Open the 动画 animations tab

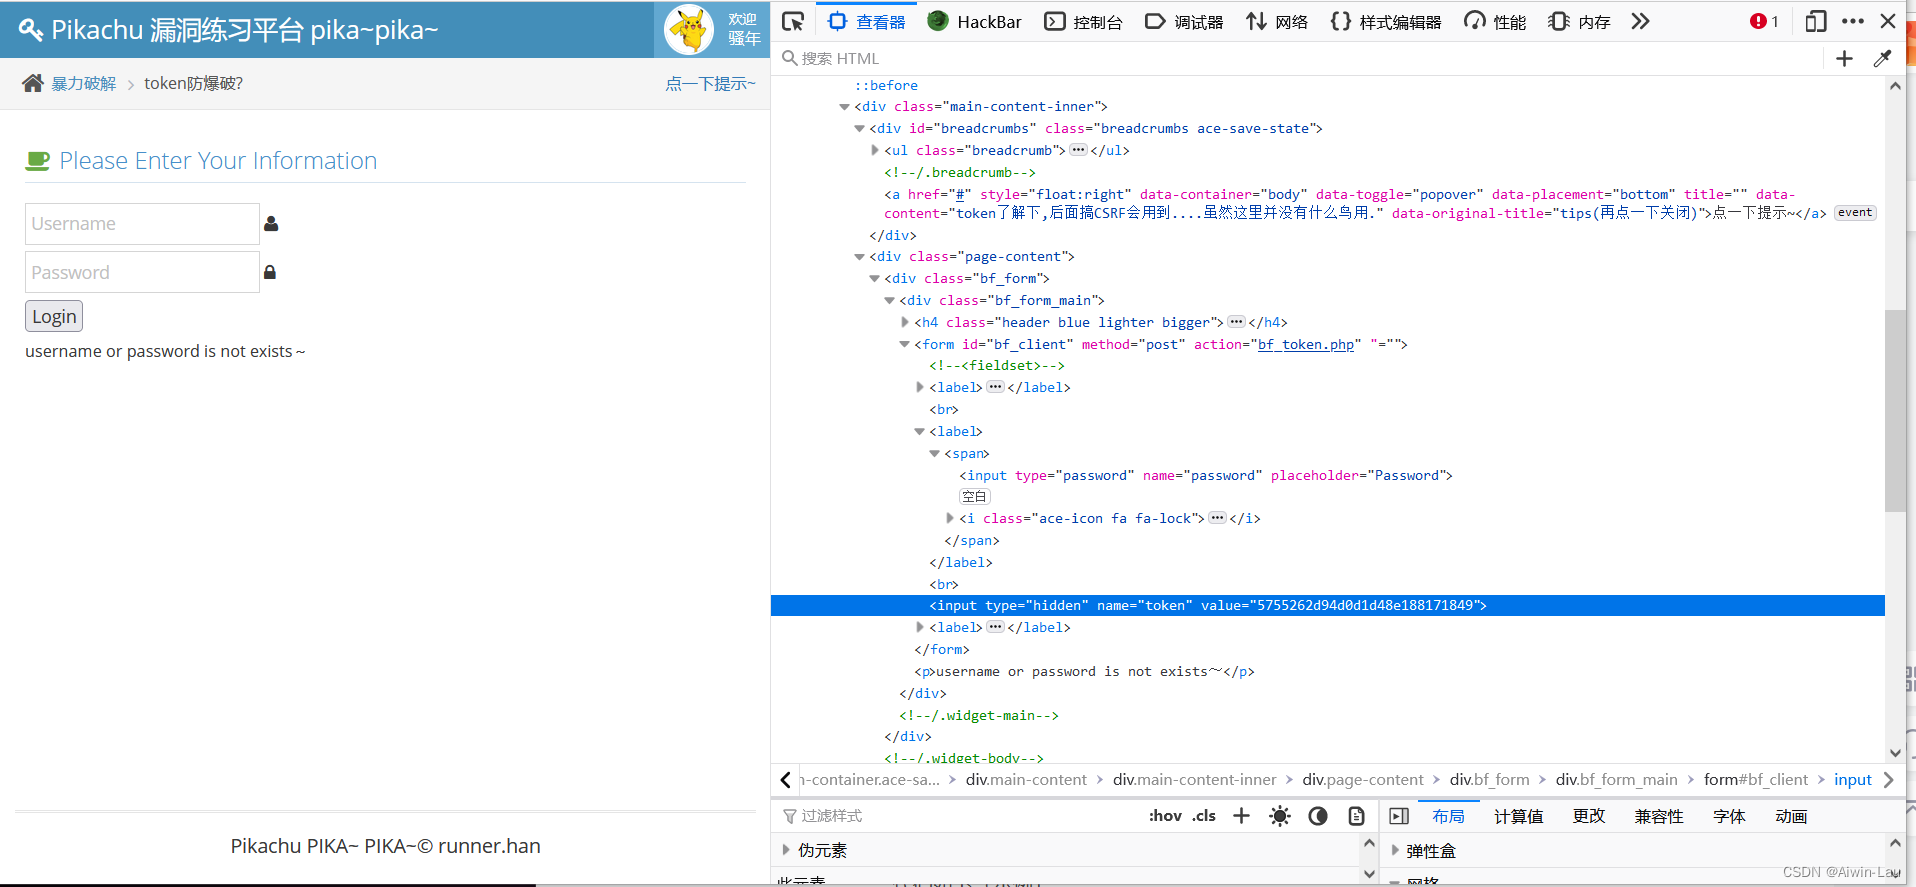pyautogui.click(x=1790, y=816)
